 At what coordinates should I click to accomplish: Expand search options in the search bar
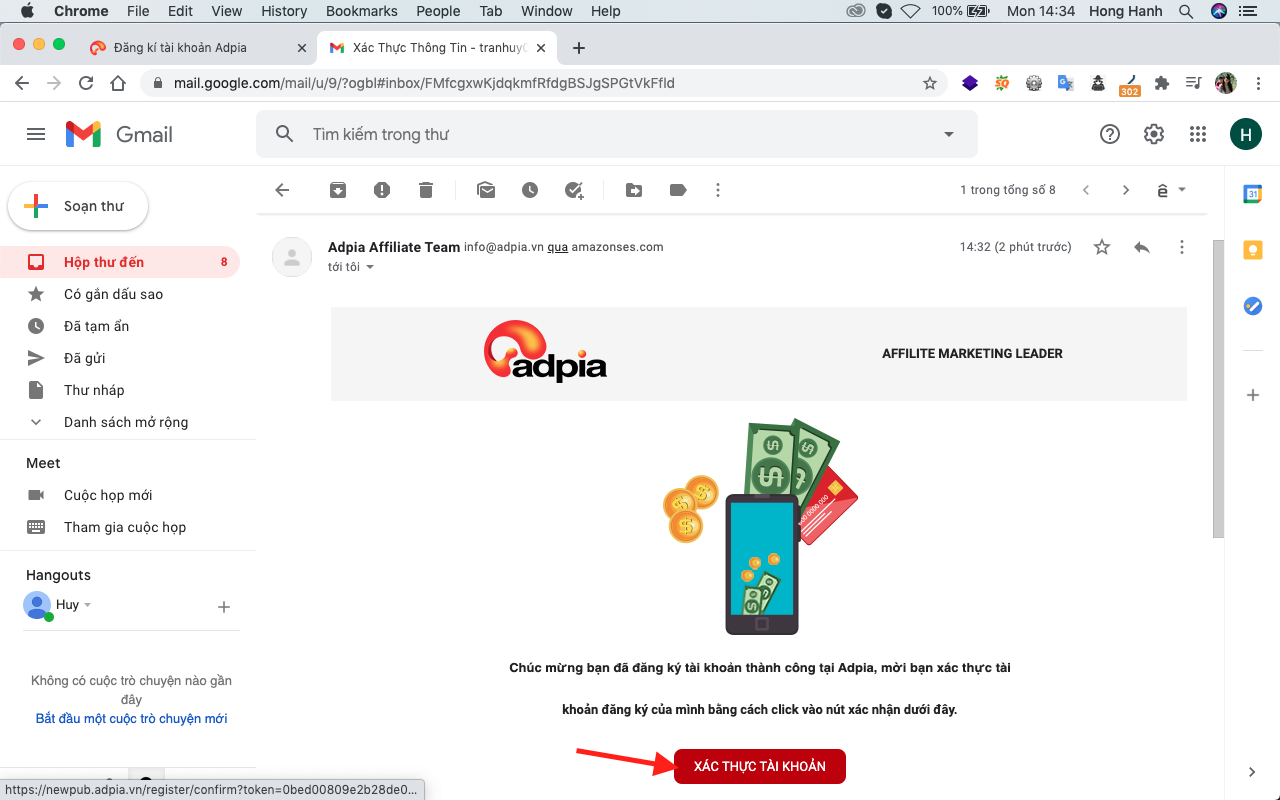[947, 133]
